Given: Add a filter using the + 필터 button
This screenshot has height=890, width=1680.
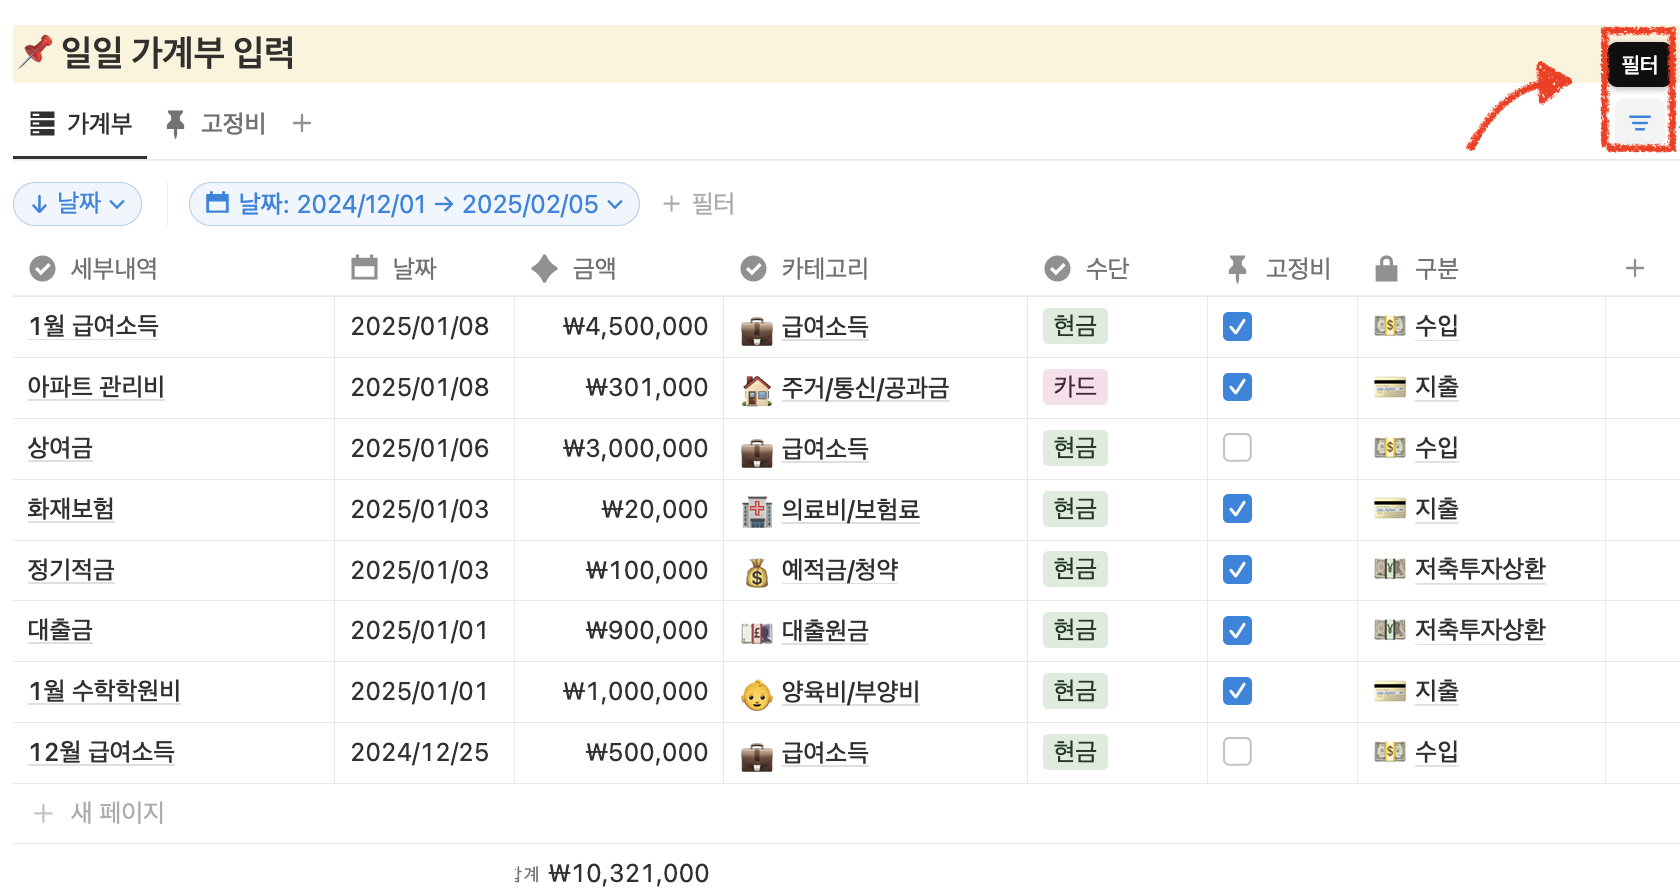Looking at the screenshot, I should click(699, 204).
